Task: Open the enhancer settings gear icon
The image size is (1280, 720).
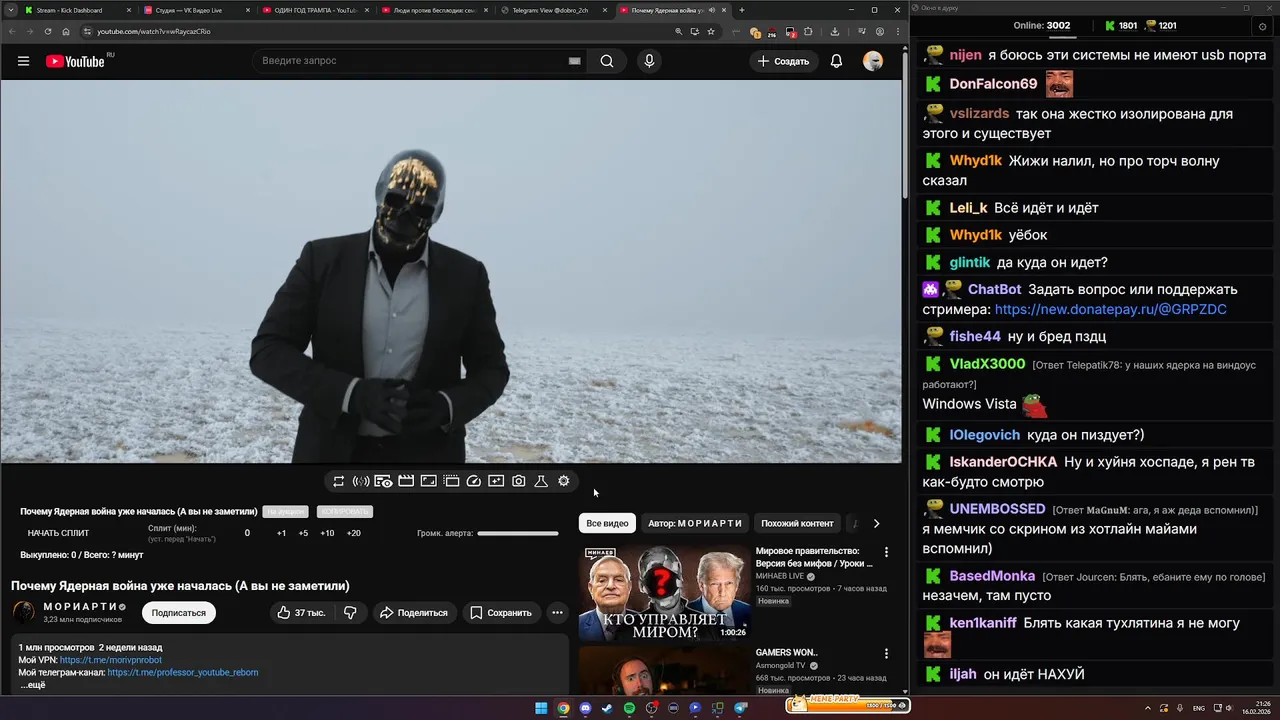Action: click(564, 481)
